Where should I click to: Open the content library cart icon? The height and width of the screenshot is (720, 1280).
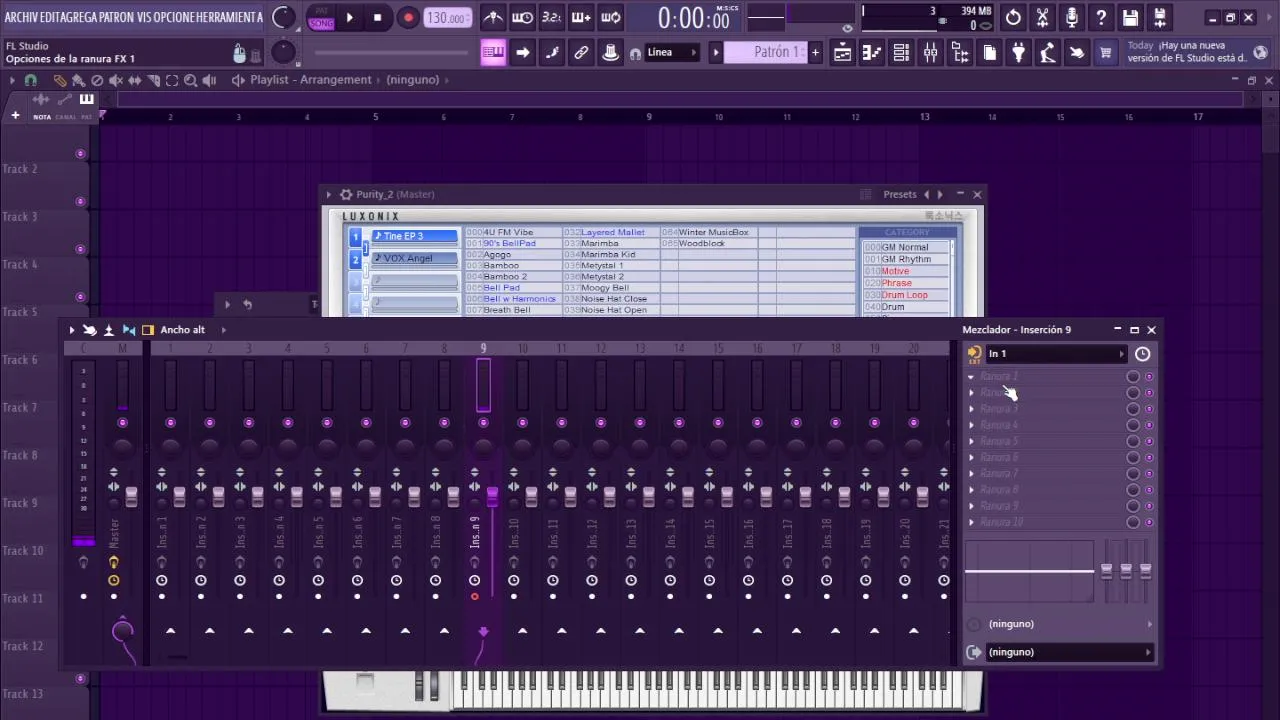1106,53
